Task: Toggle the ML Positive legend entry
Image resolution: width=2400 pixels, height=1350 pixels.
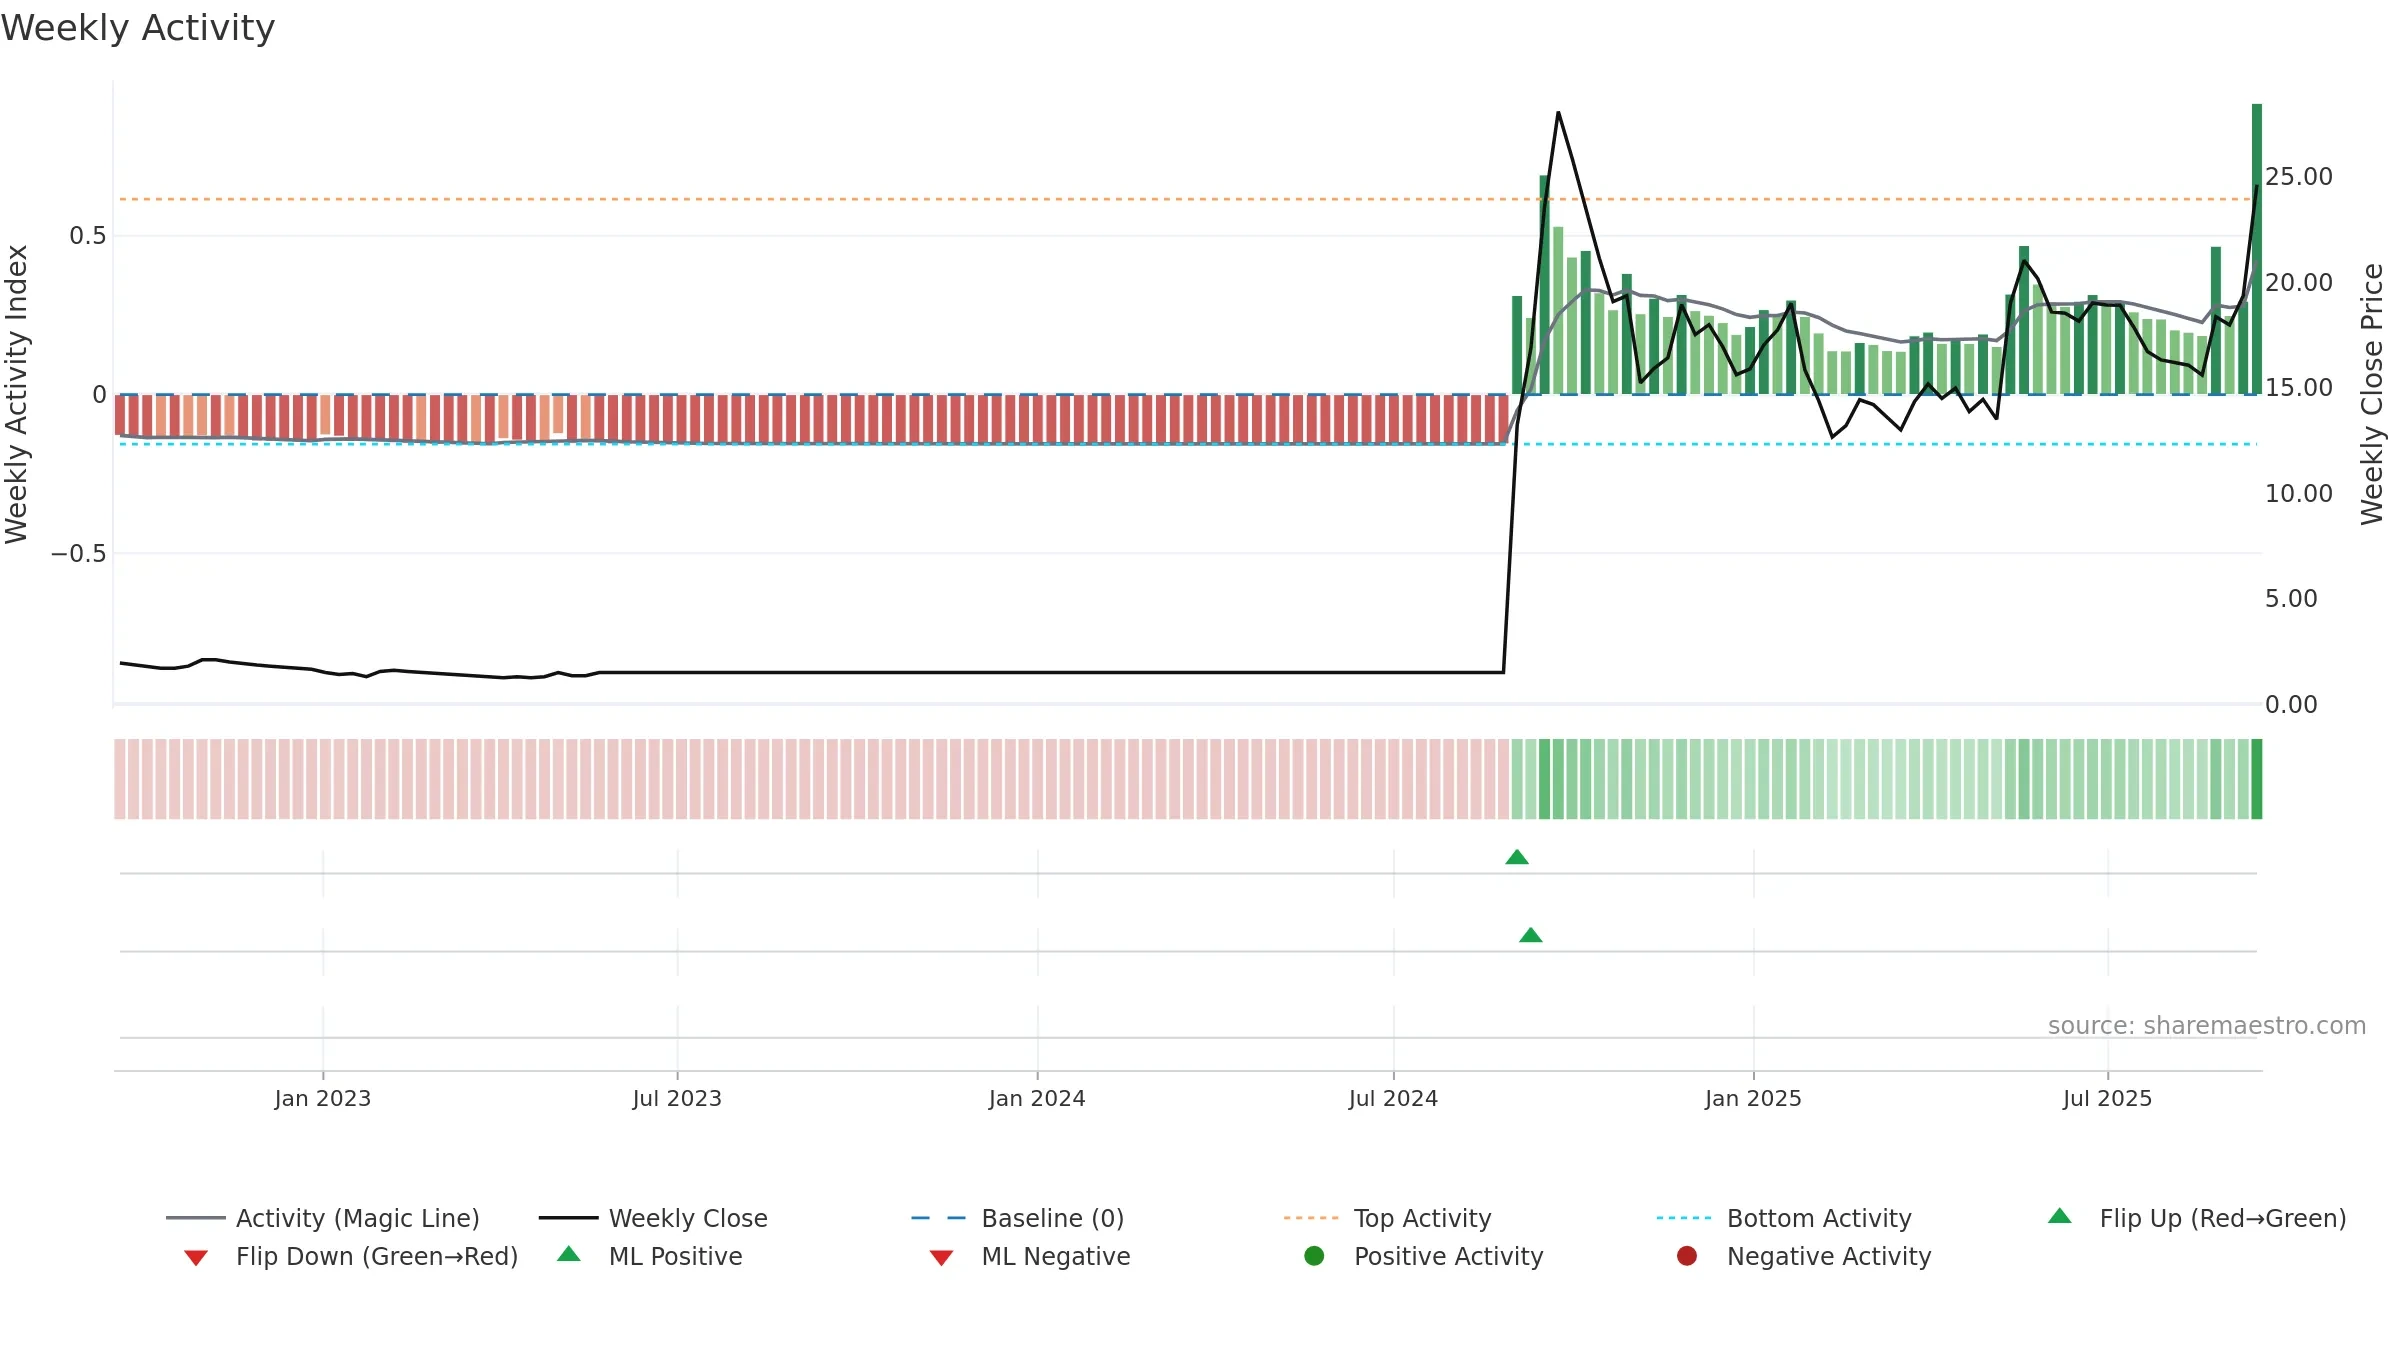Action: tap(650, 1256)
